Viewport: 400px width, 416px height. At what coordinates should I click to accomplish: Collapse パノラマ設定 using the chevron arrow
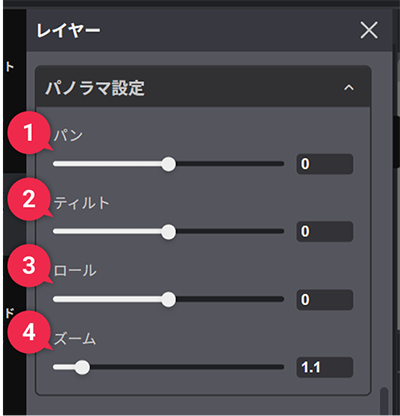pyautogui.click(x=349, y=88)
